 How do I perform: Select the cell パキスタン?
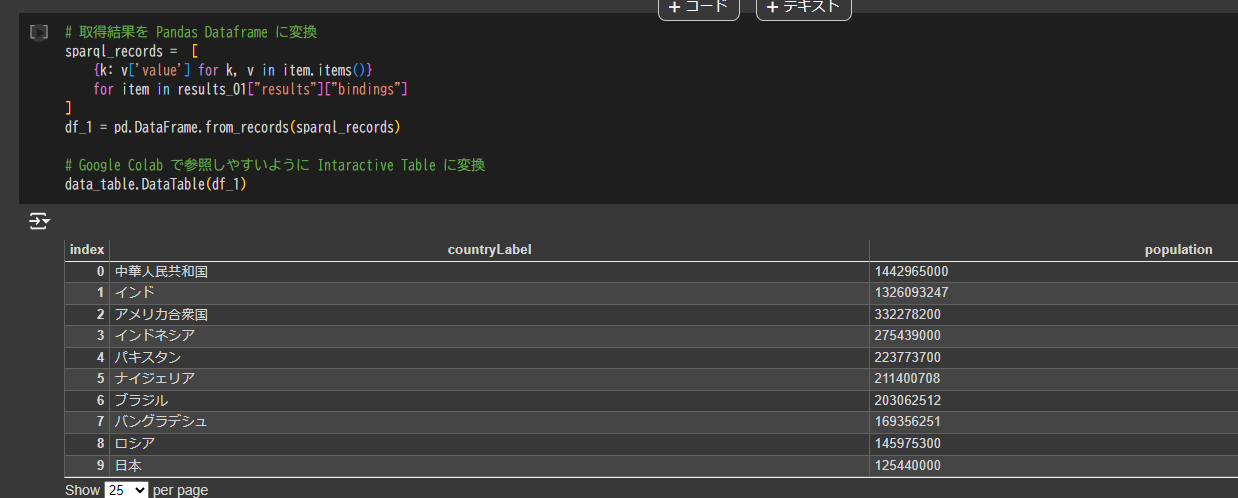coord(489,357)
